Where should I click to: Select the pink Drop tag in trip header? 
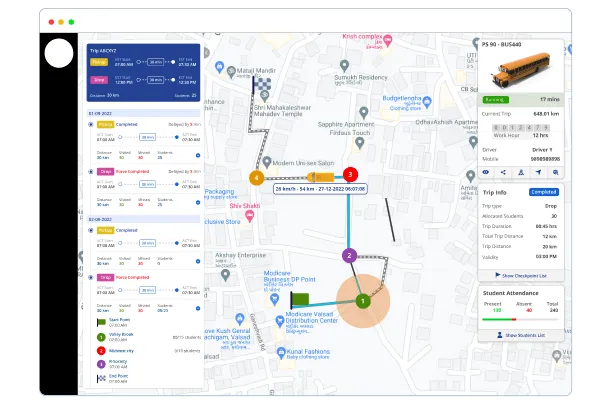[99, 79]
